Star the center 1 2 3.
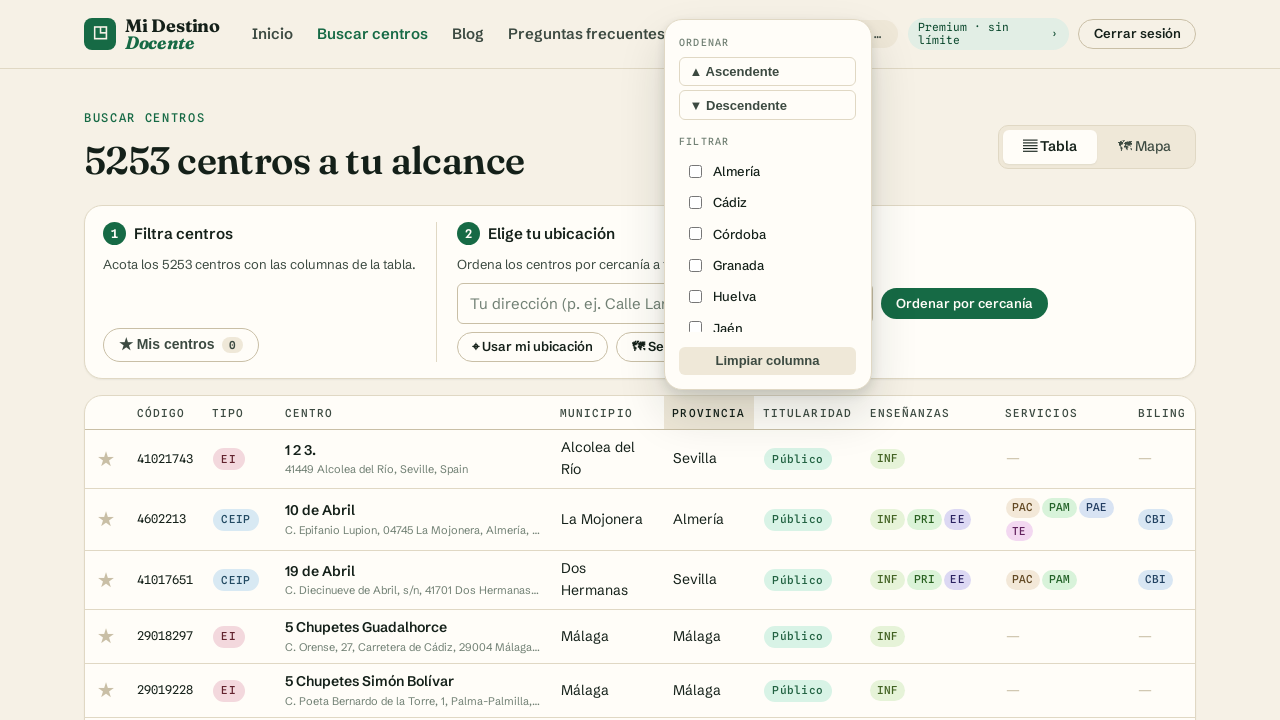1280x720 pixels. pyautogui.click(x=106, y=459)
